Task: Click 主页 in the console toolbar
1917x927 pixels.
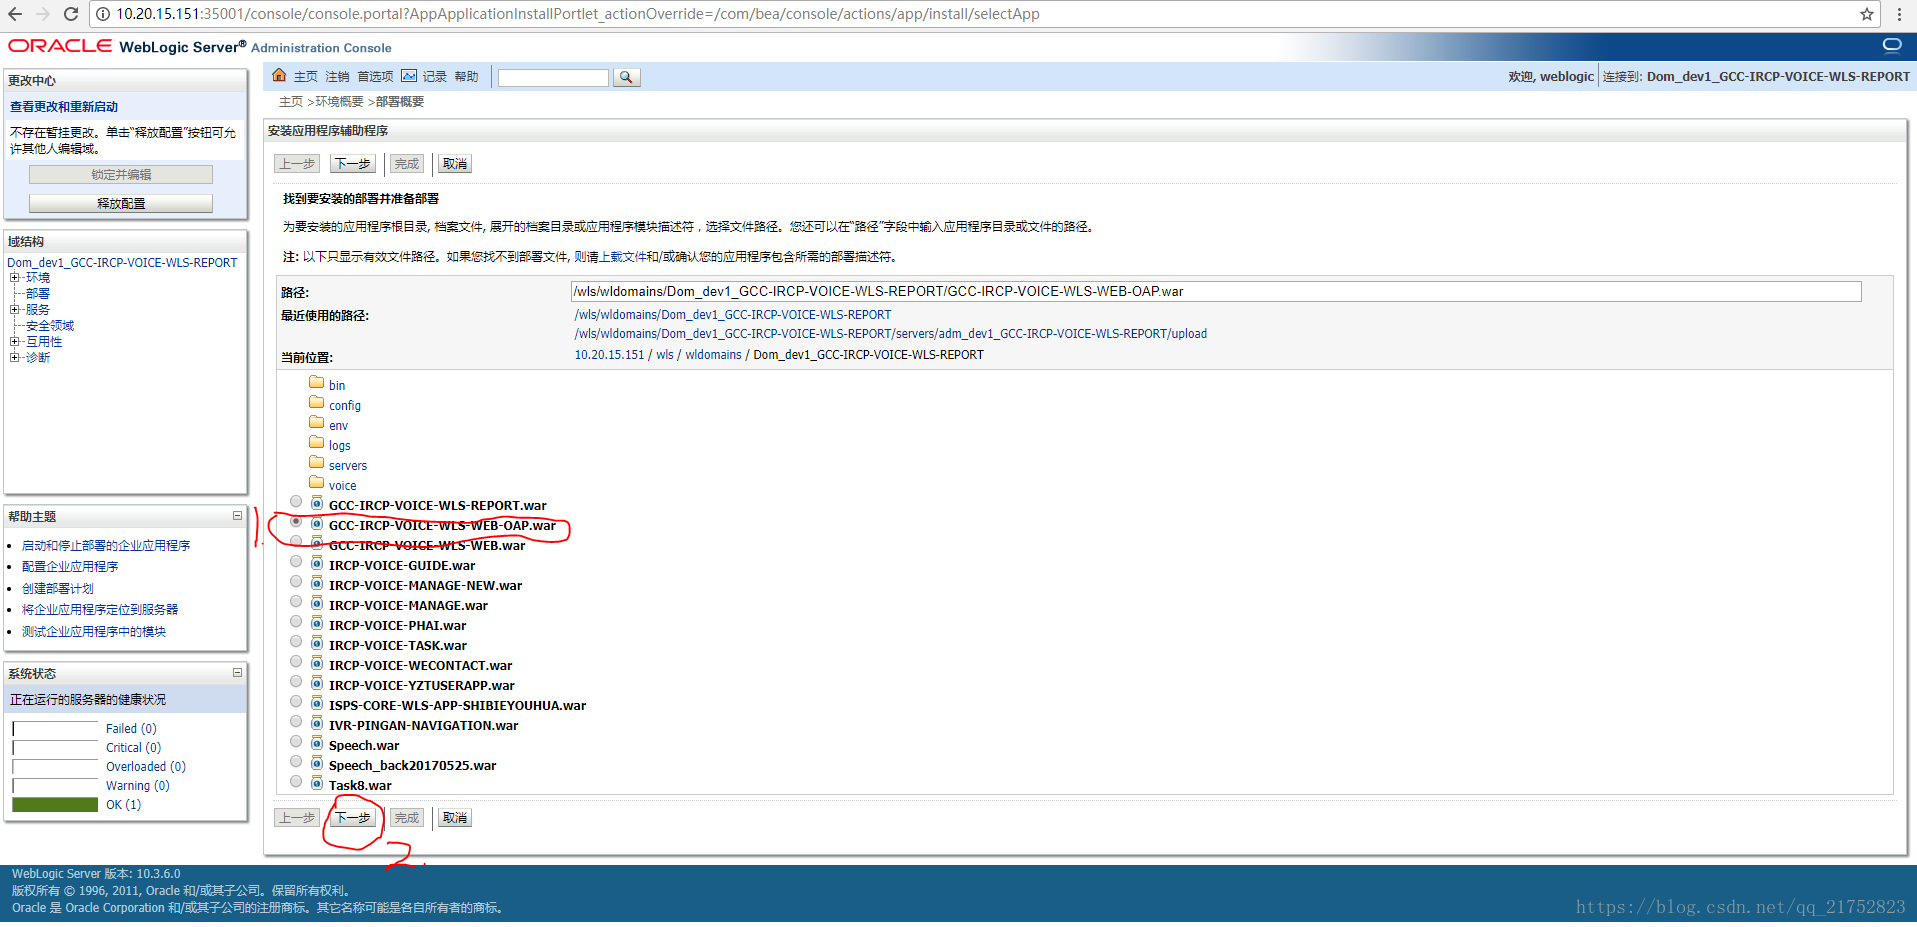Action: coord(305,77)
